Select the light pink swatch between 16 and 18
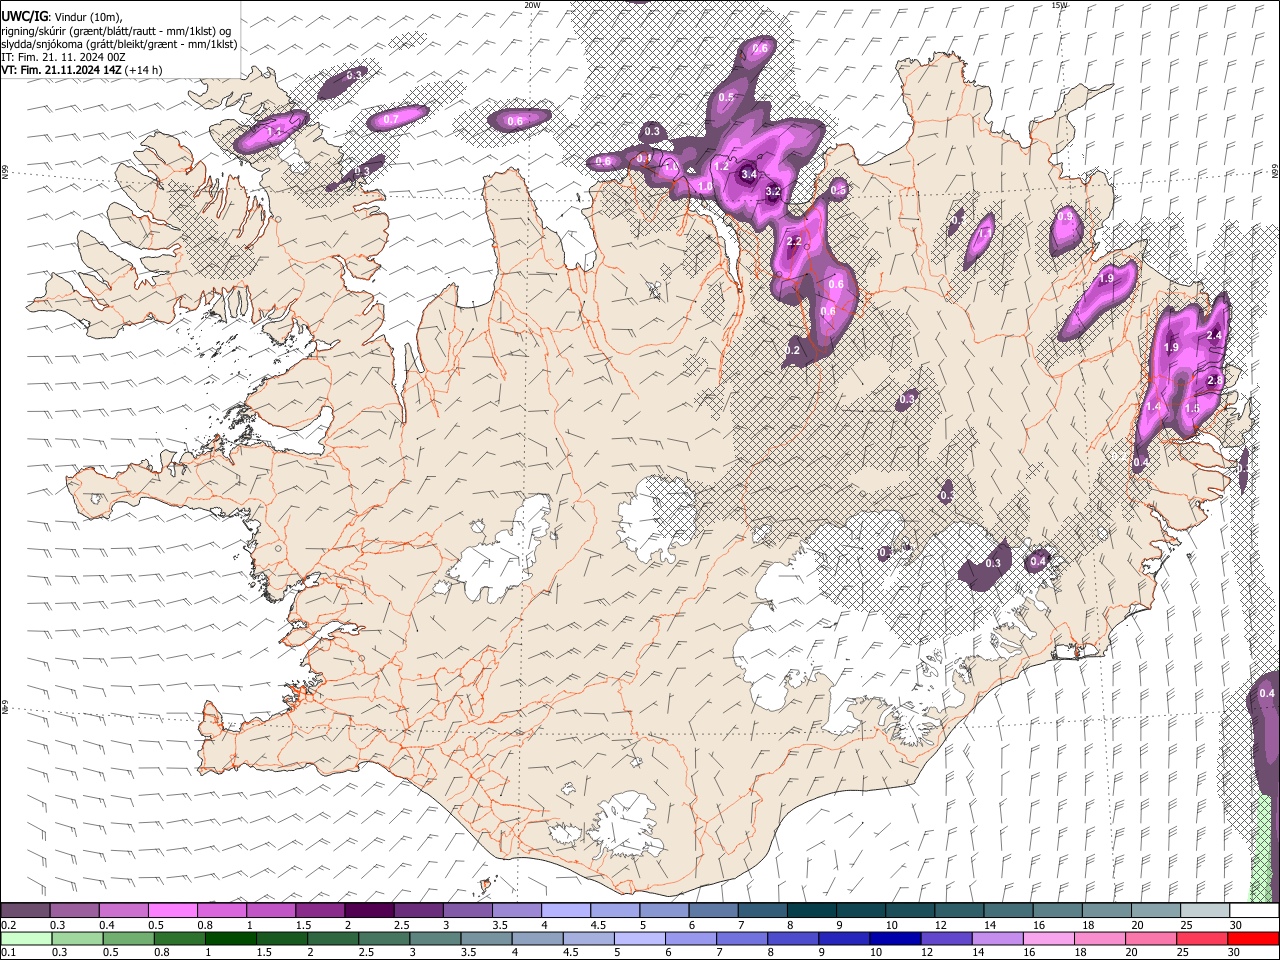Screen dimensions: 1280x960 coord(1049,938)
